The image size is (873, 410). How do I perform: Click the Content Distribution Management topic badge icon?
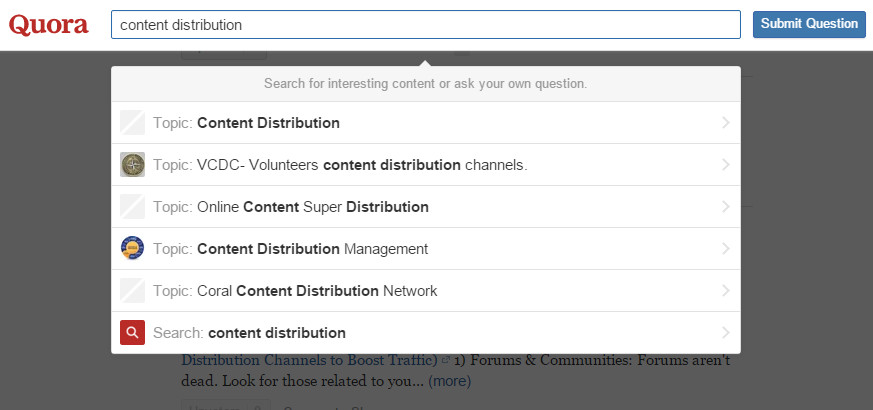[133, 248]
